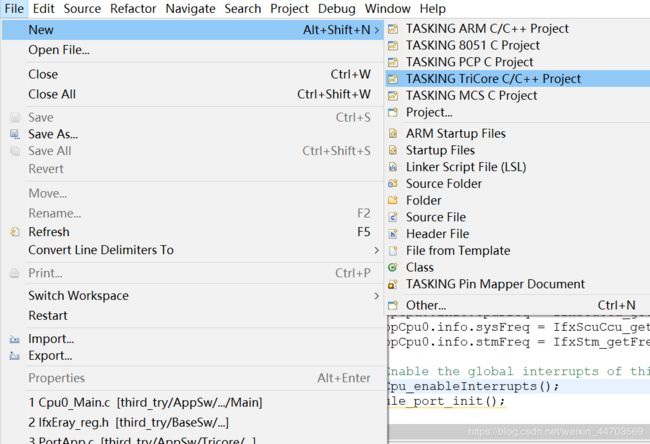This screenshot has width=650, height=444.
Task: Select Close in the File menu
Action: [194, 74]
